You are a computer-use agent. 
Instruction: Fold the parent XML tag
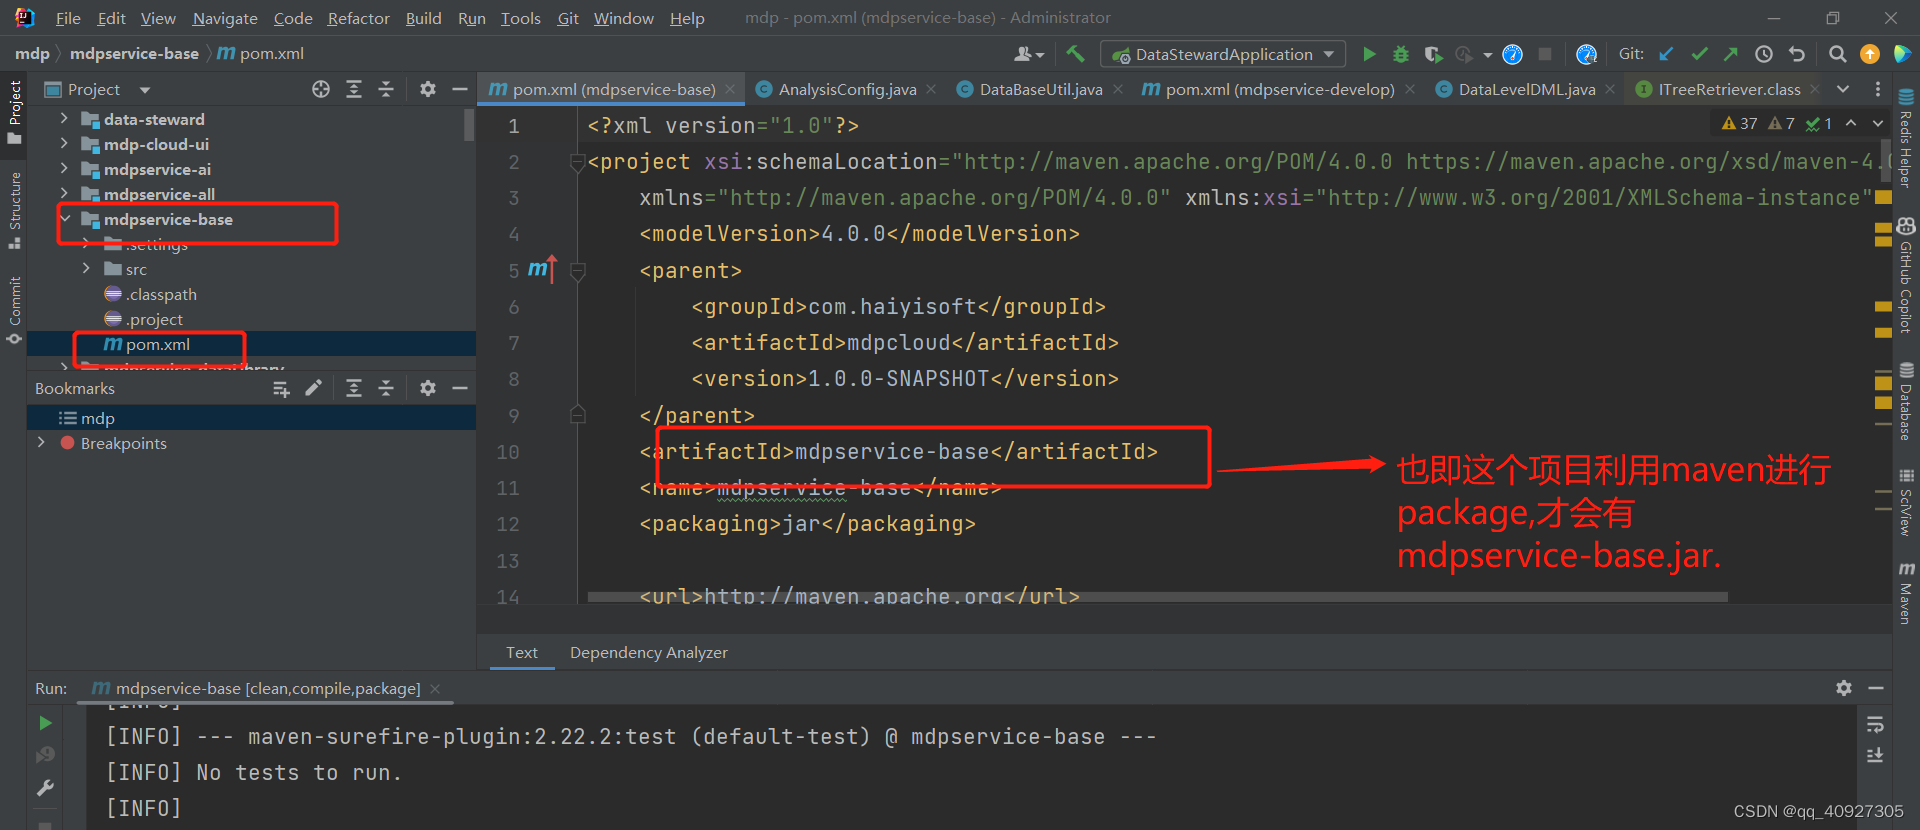point(578,271)
